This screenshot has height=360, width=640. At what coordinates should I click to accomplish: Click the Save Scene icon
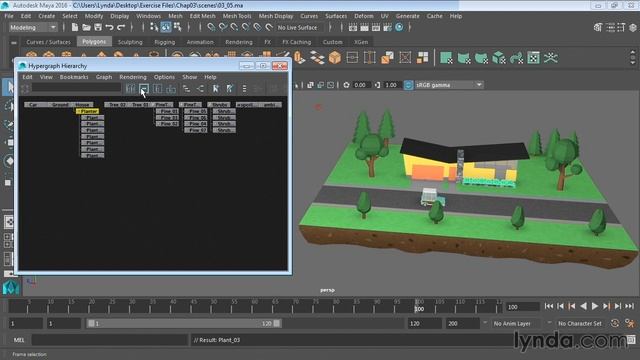pos(98,27)
